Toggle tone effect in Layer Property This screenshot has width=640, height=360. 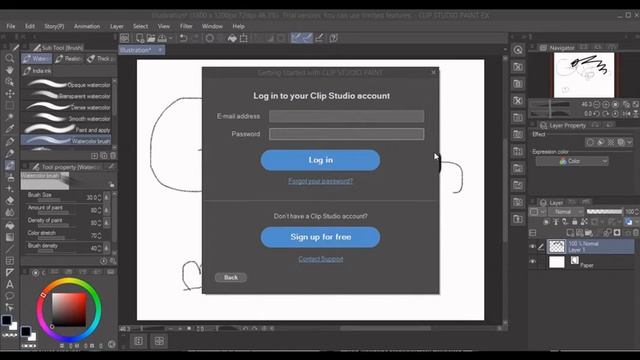coord(611,142)
